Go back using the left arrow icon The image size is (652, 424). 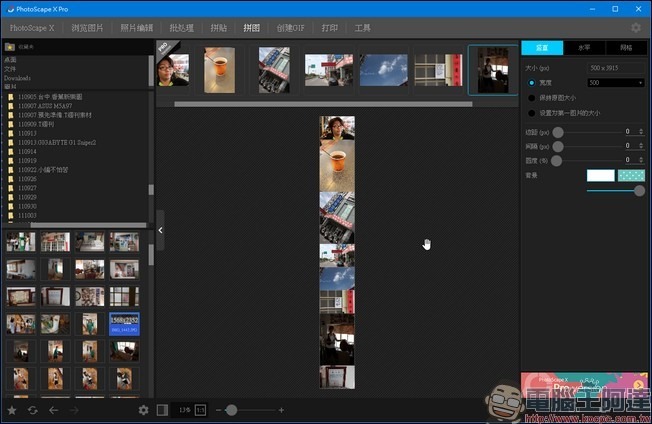[x=53, y=410]
